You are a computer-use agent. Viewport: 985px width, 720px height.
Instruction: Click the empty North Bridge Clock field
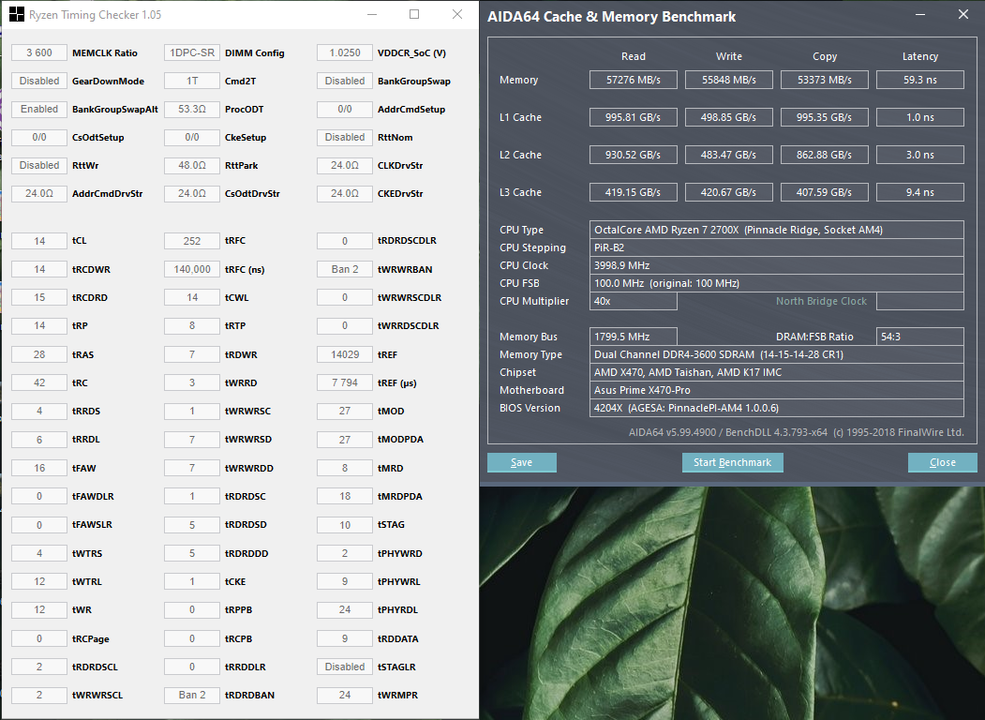click(x=920, y=301)
